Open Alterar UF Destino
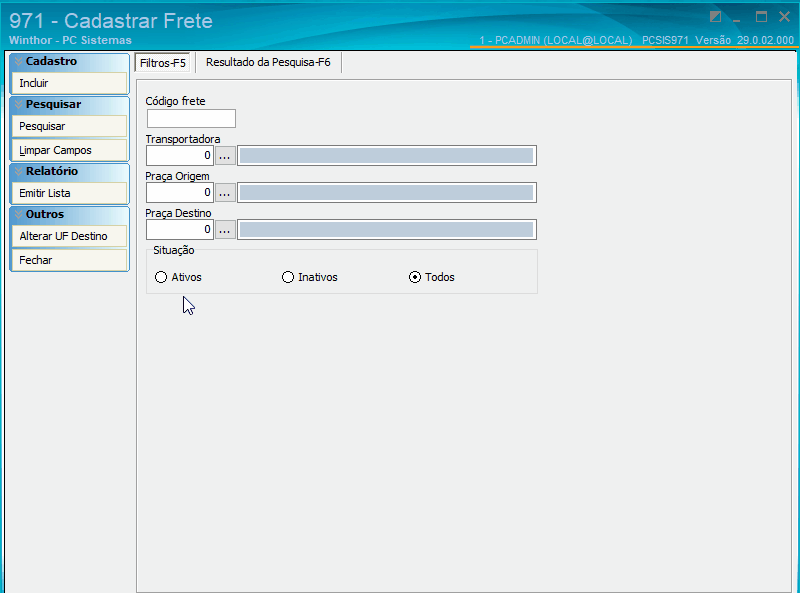Image resolution: width=800 pixels, height=593 pixels. pyautogui.click(x=69, y=236)
